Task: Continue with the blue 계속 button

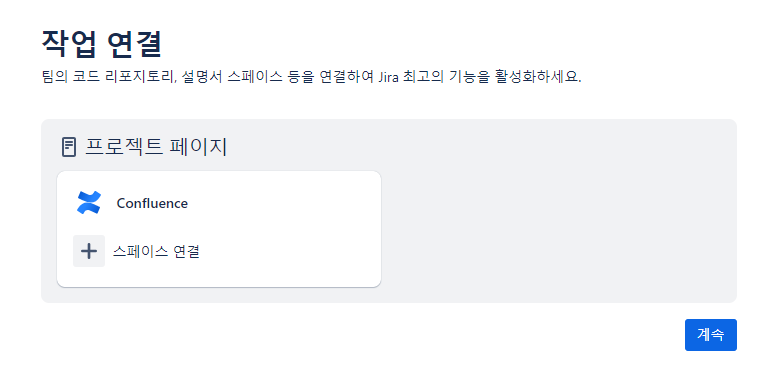Action: [x=710, y=335]
